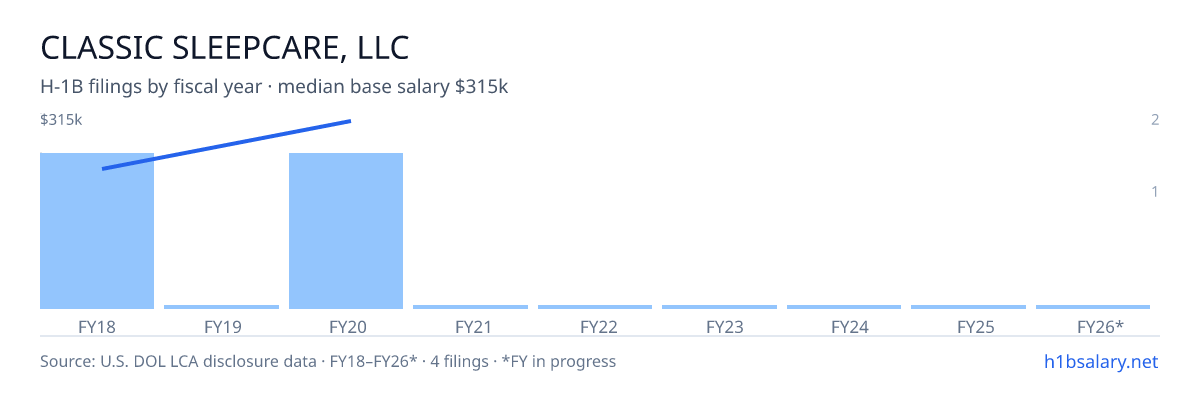Click the FY25 bar stub
This screenshot has width=1200, height=400.
968,307
